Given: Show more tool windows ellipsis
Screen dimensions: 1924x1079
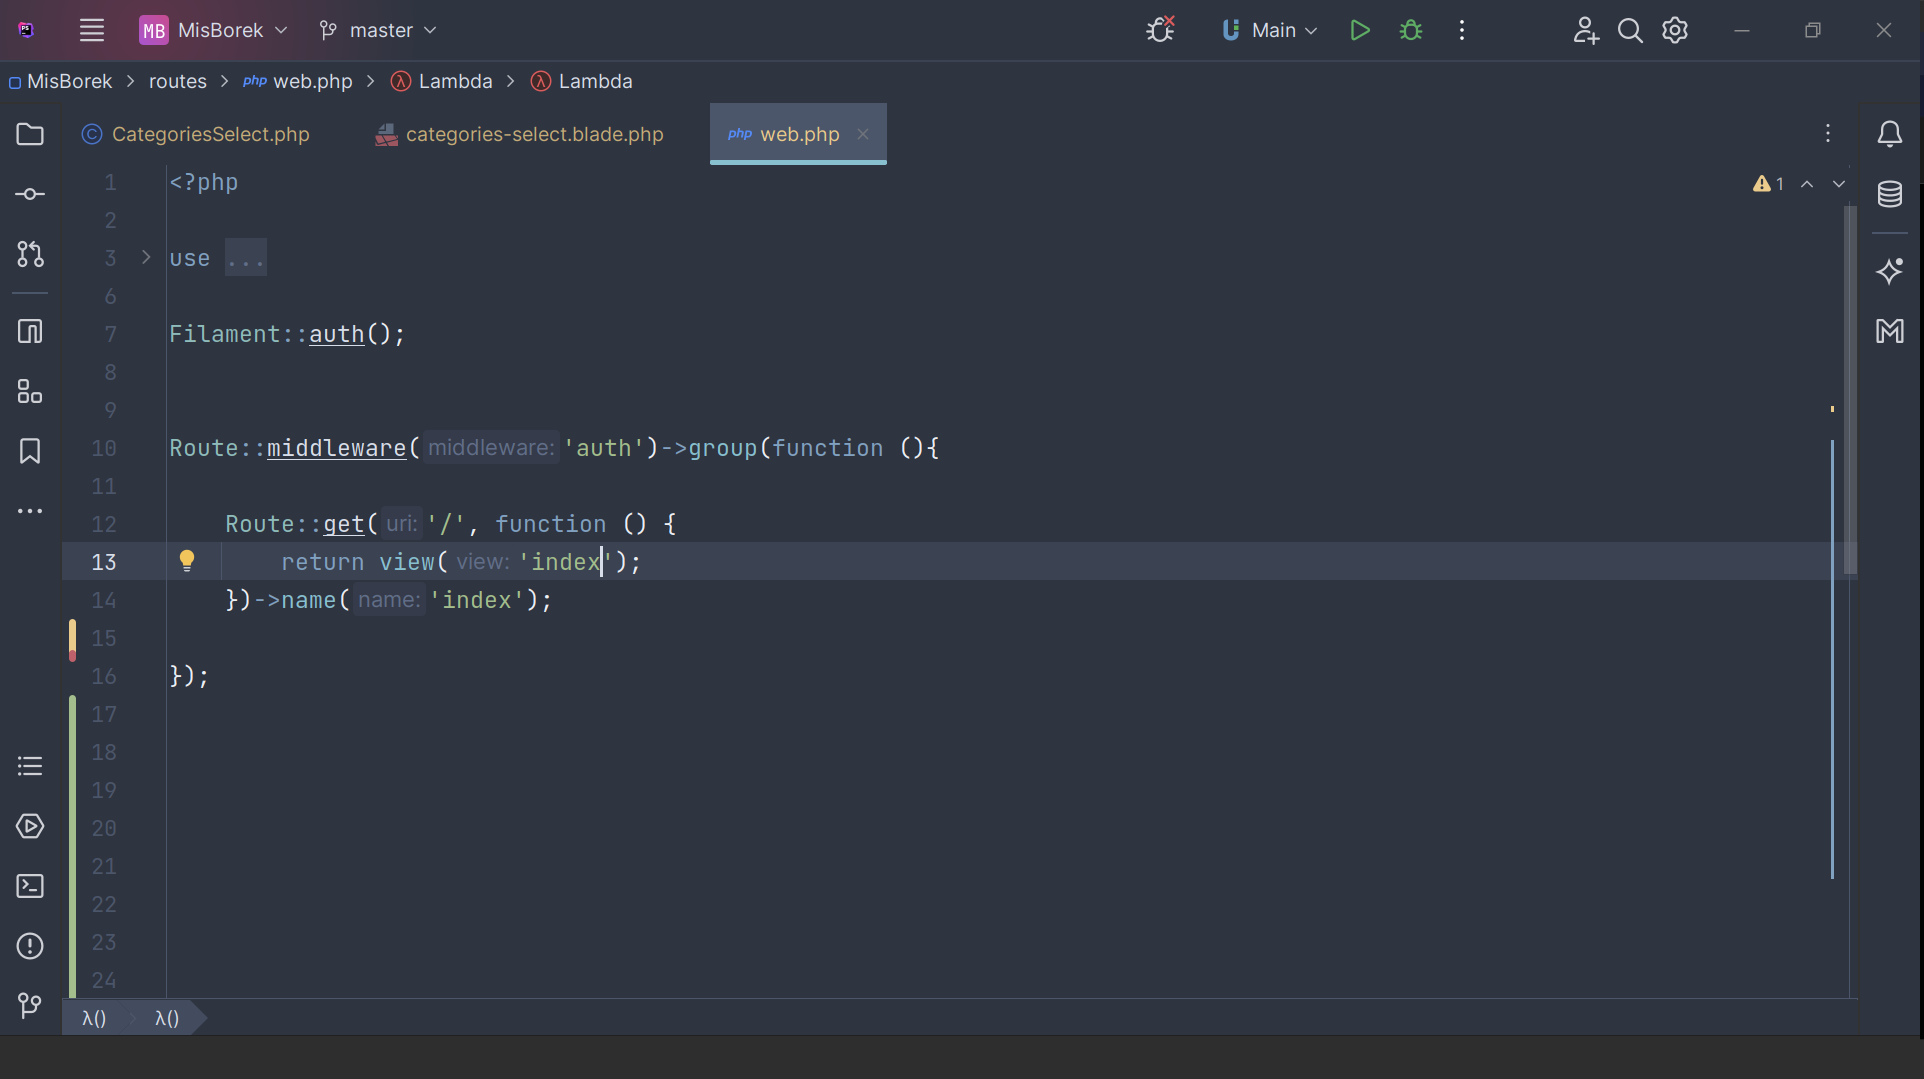Looking at the screenshot, I should tap(30, 511).
